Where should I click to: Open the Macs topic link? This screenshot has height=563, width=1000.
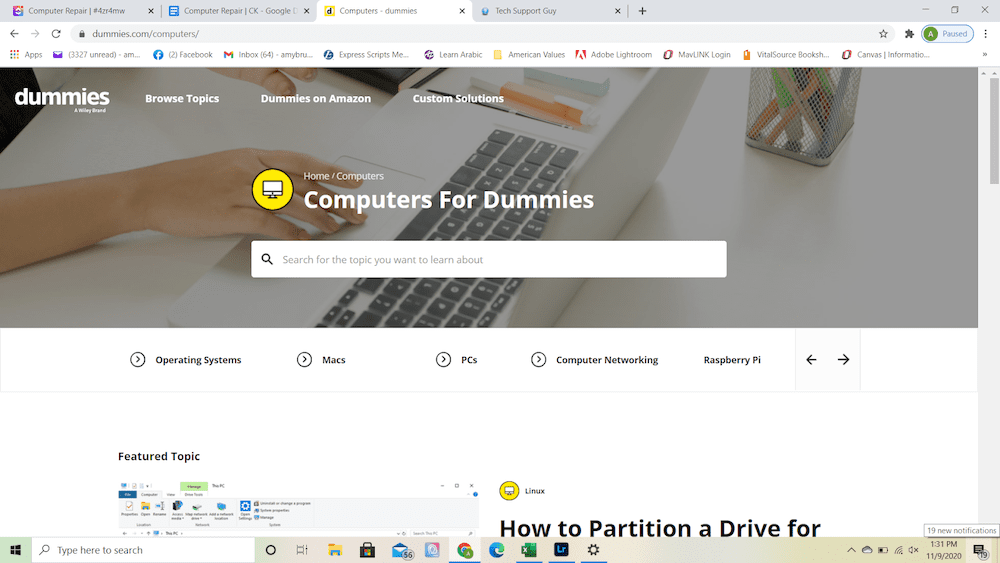334,360
